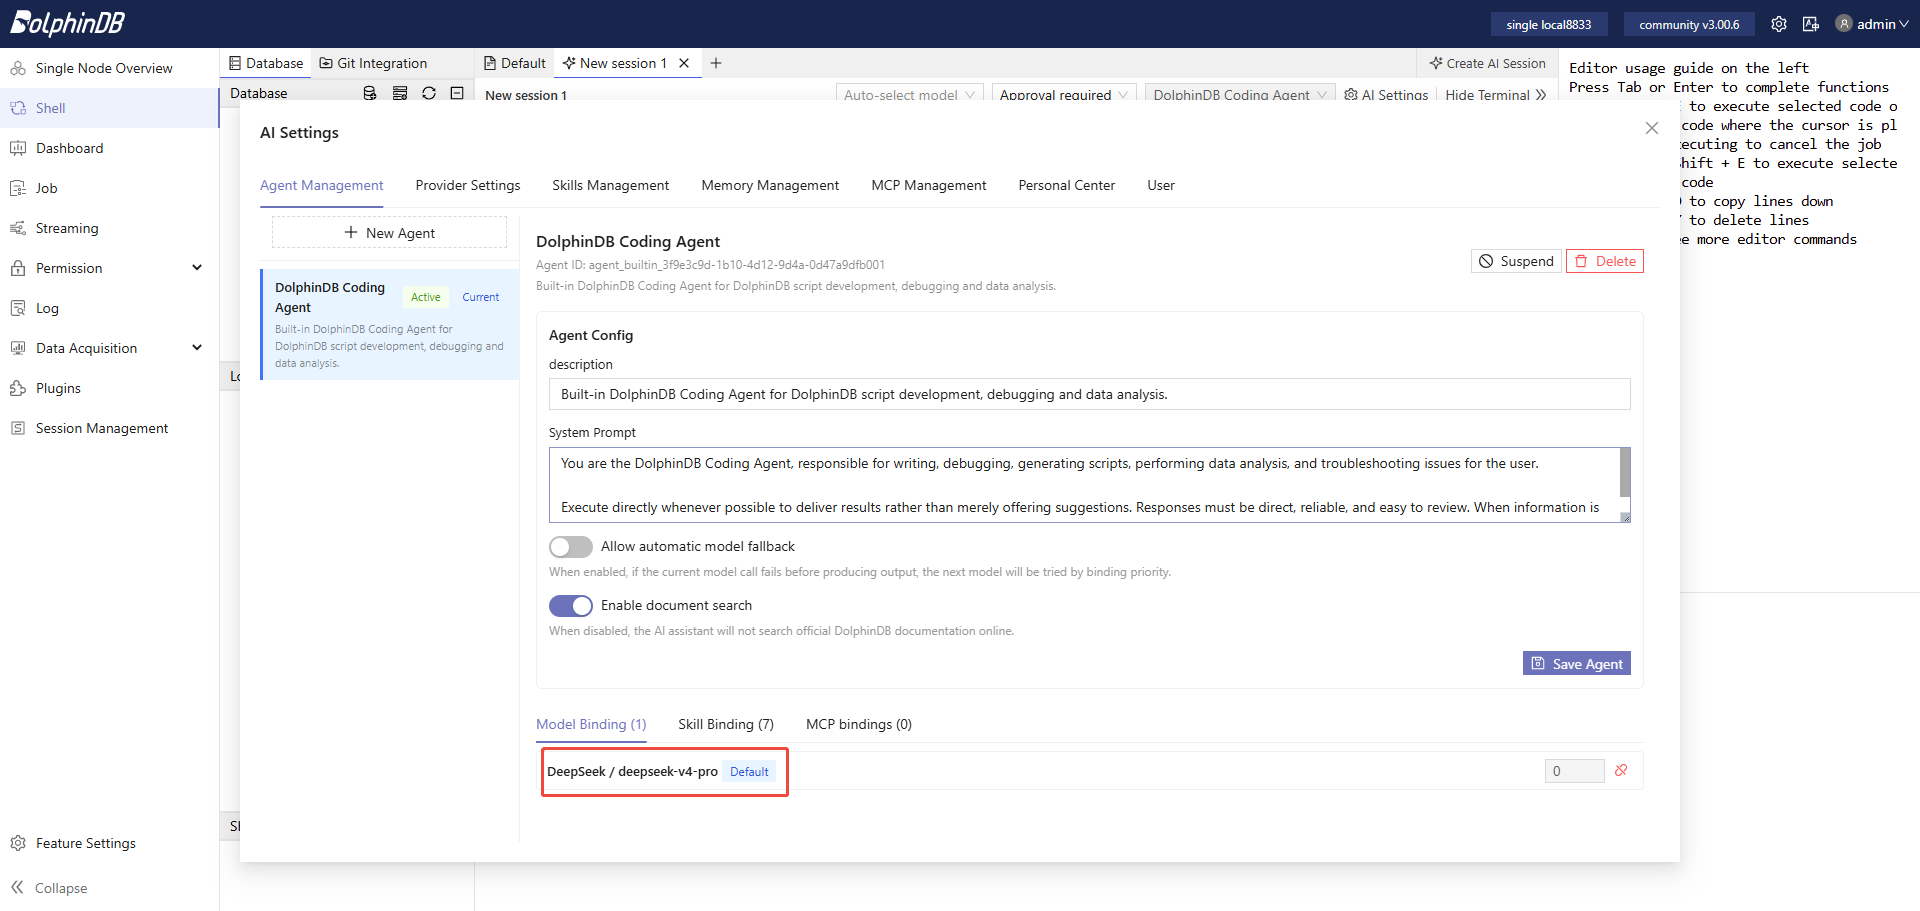Image resolution: width=1920 pixels, height=911 pixels.
Task: Click the admin user avatar icon
Action: 1844,24
